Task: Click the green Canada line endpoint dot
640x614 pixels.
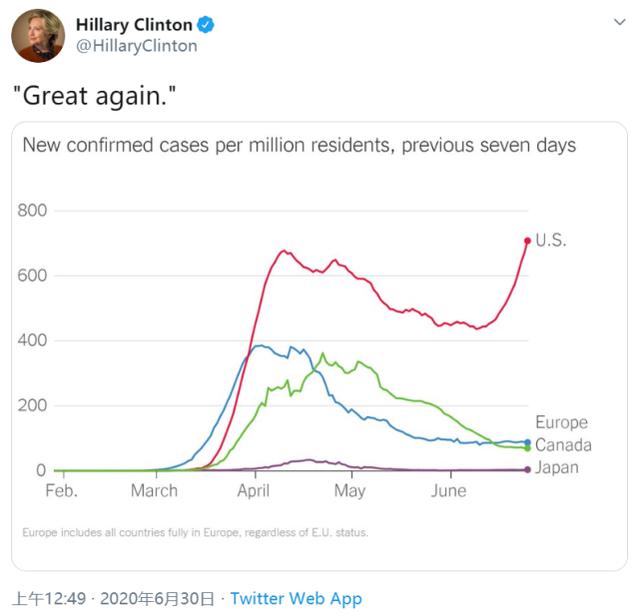Action: point(527,448)
